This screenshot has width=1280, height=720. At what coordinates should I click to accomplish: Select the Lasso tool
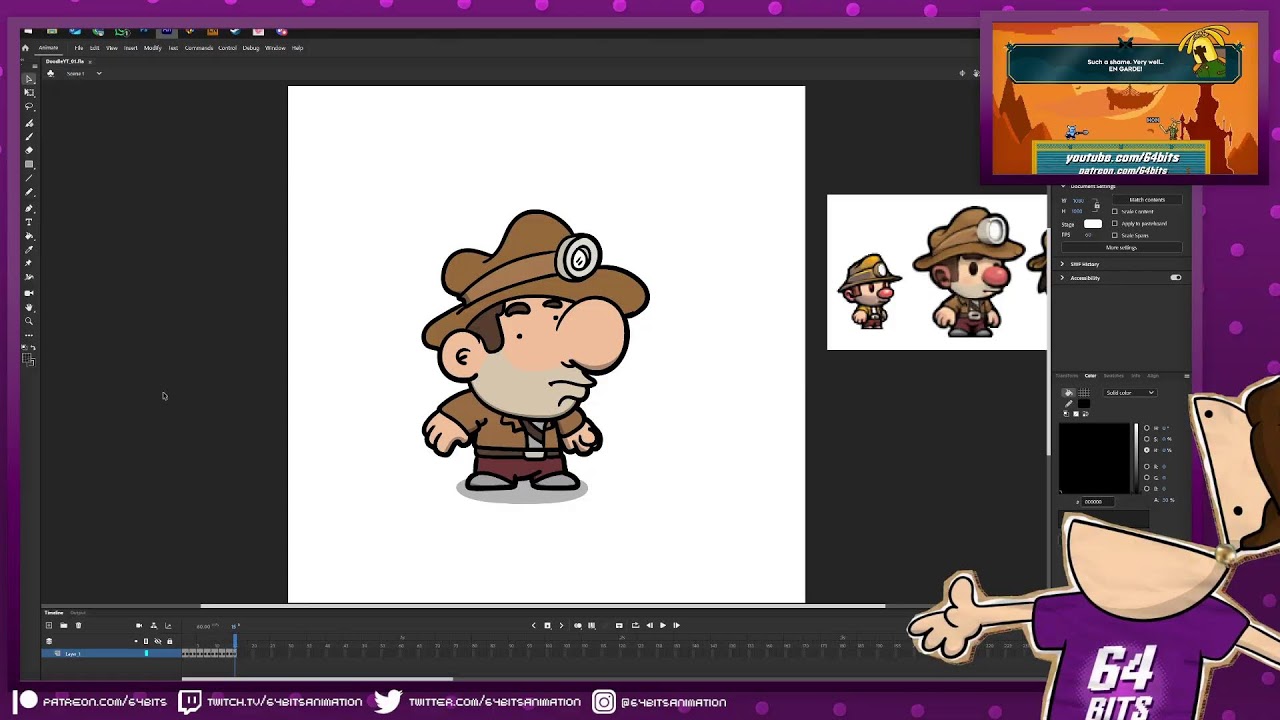[x=29, y=106]
